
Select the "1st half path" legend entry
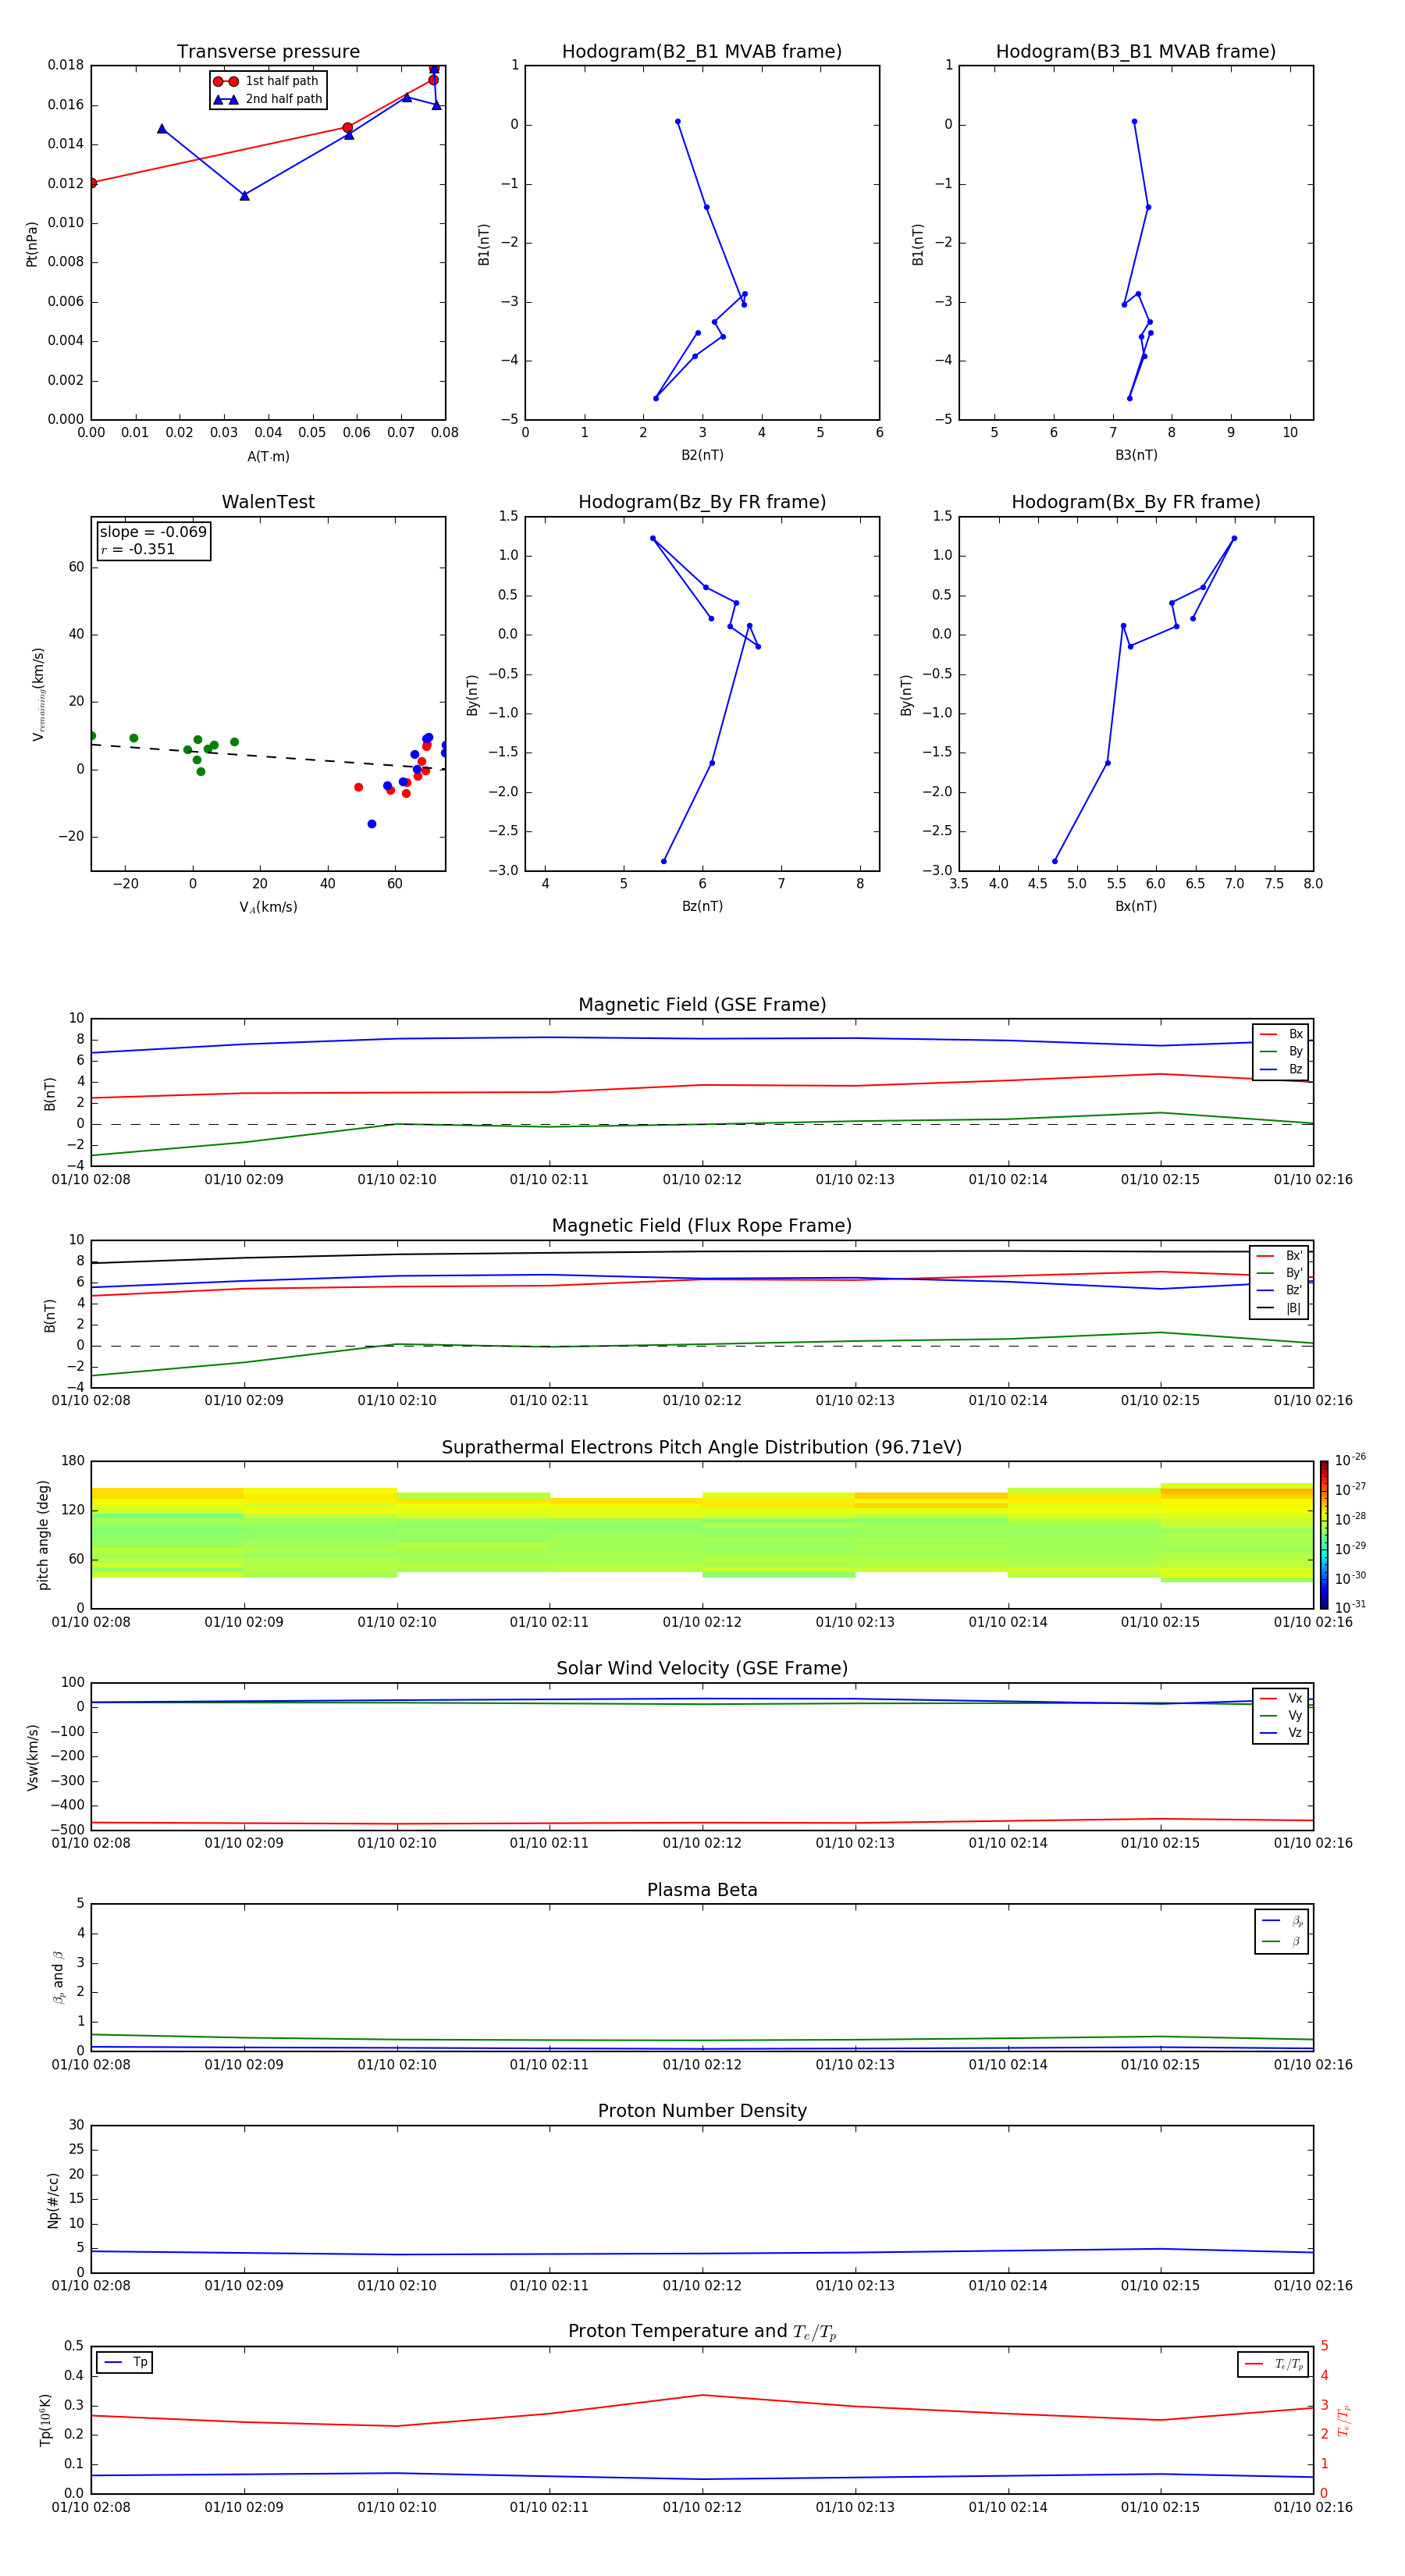(268, 81)
